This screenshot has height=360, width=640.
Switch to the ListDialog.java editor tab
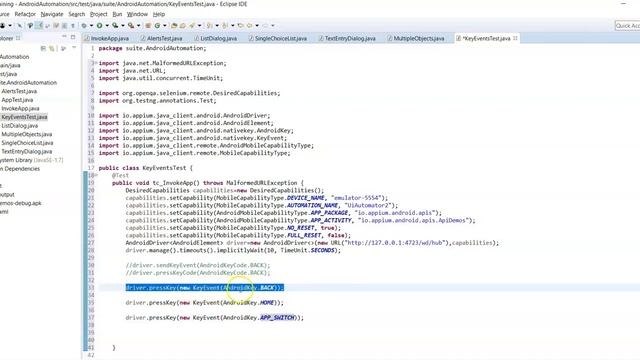(x=216, y=38)
